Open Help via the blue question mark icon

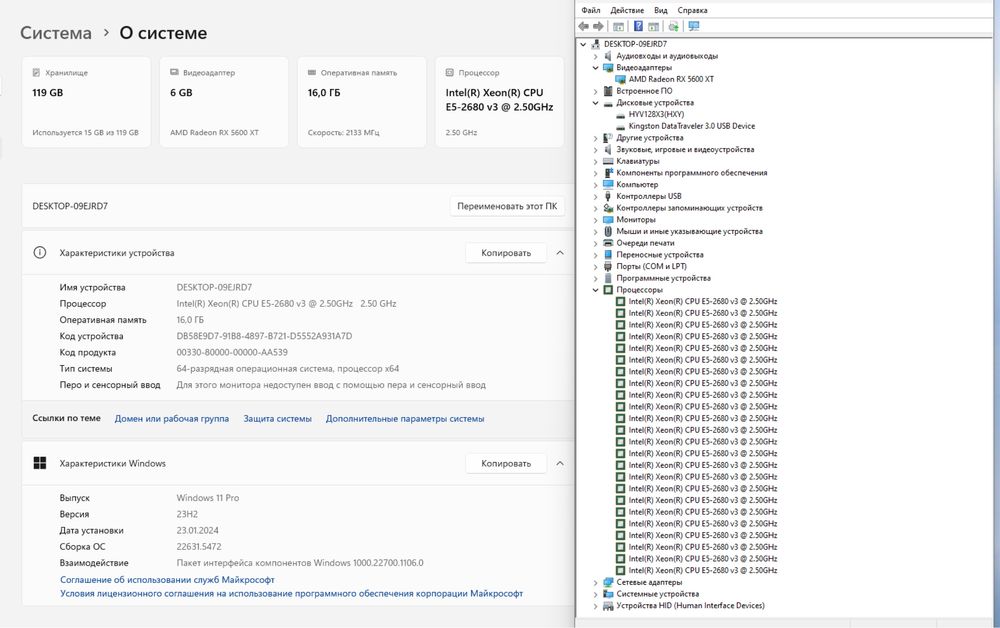pyautogui.click(x=638, y=26)
